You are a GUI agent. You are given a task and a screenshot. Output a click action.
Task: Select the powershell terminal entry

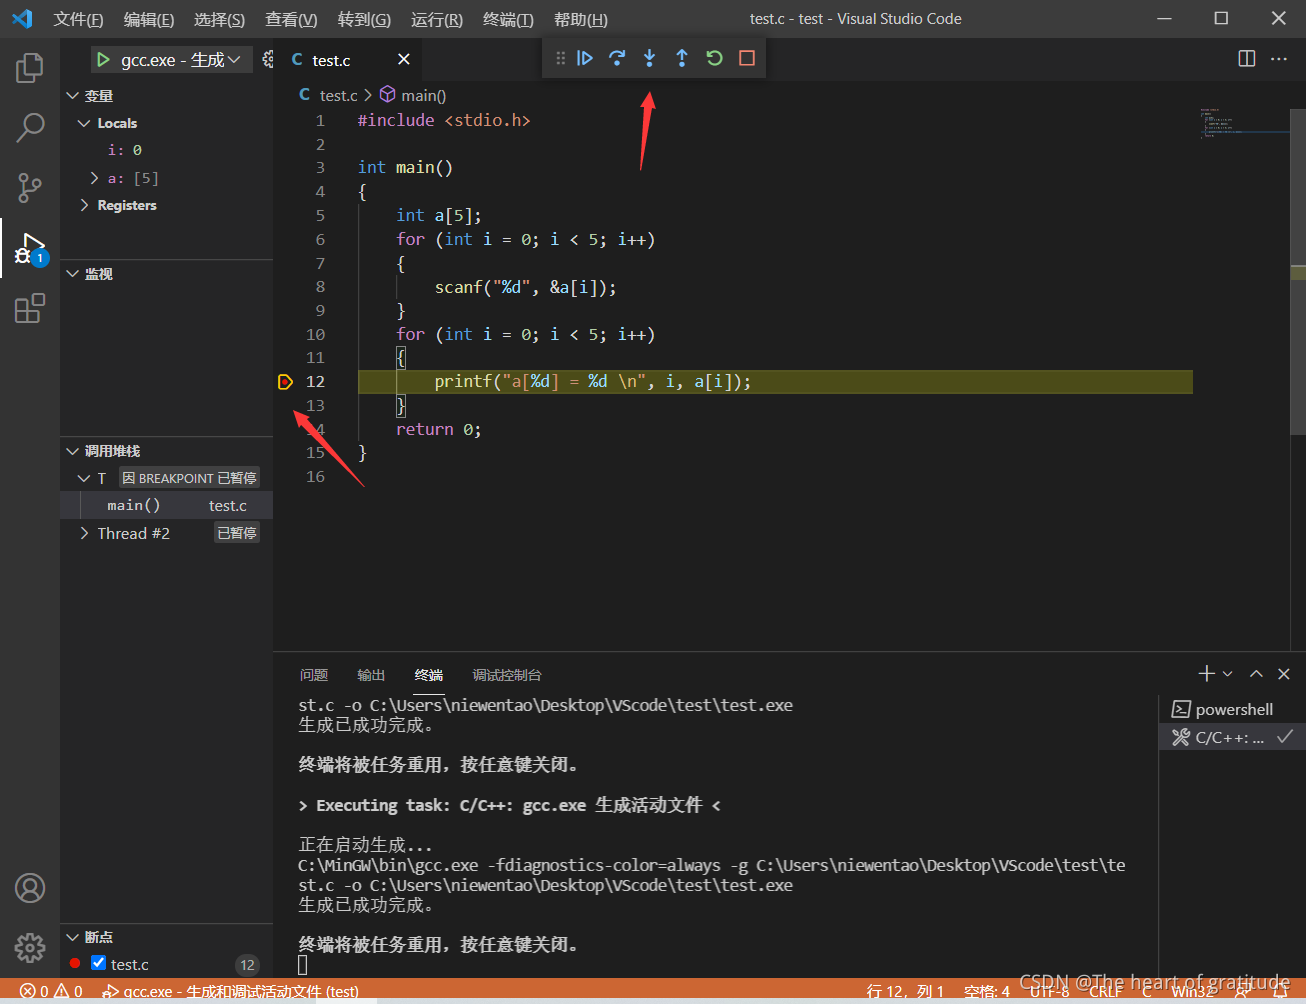tap(1232, 709)
